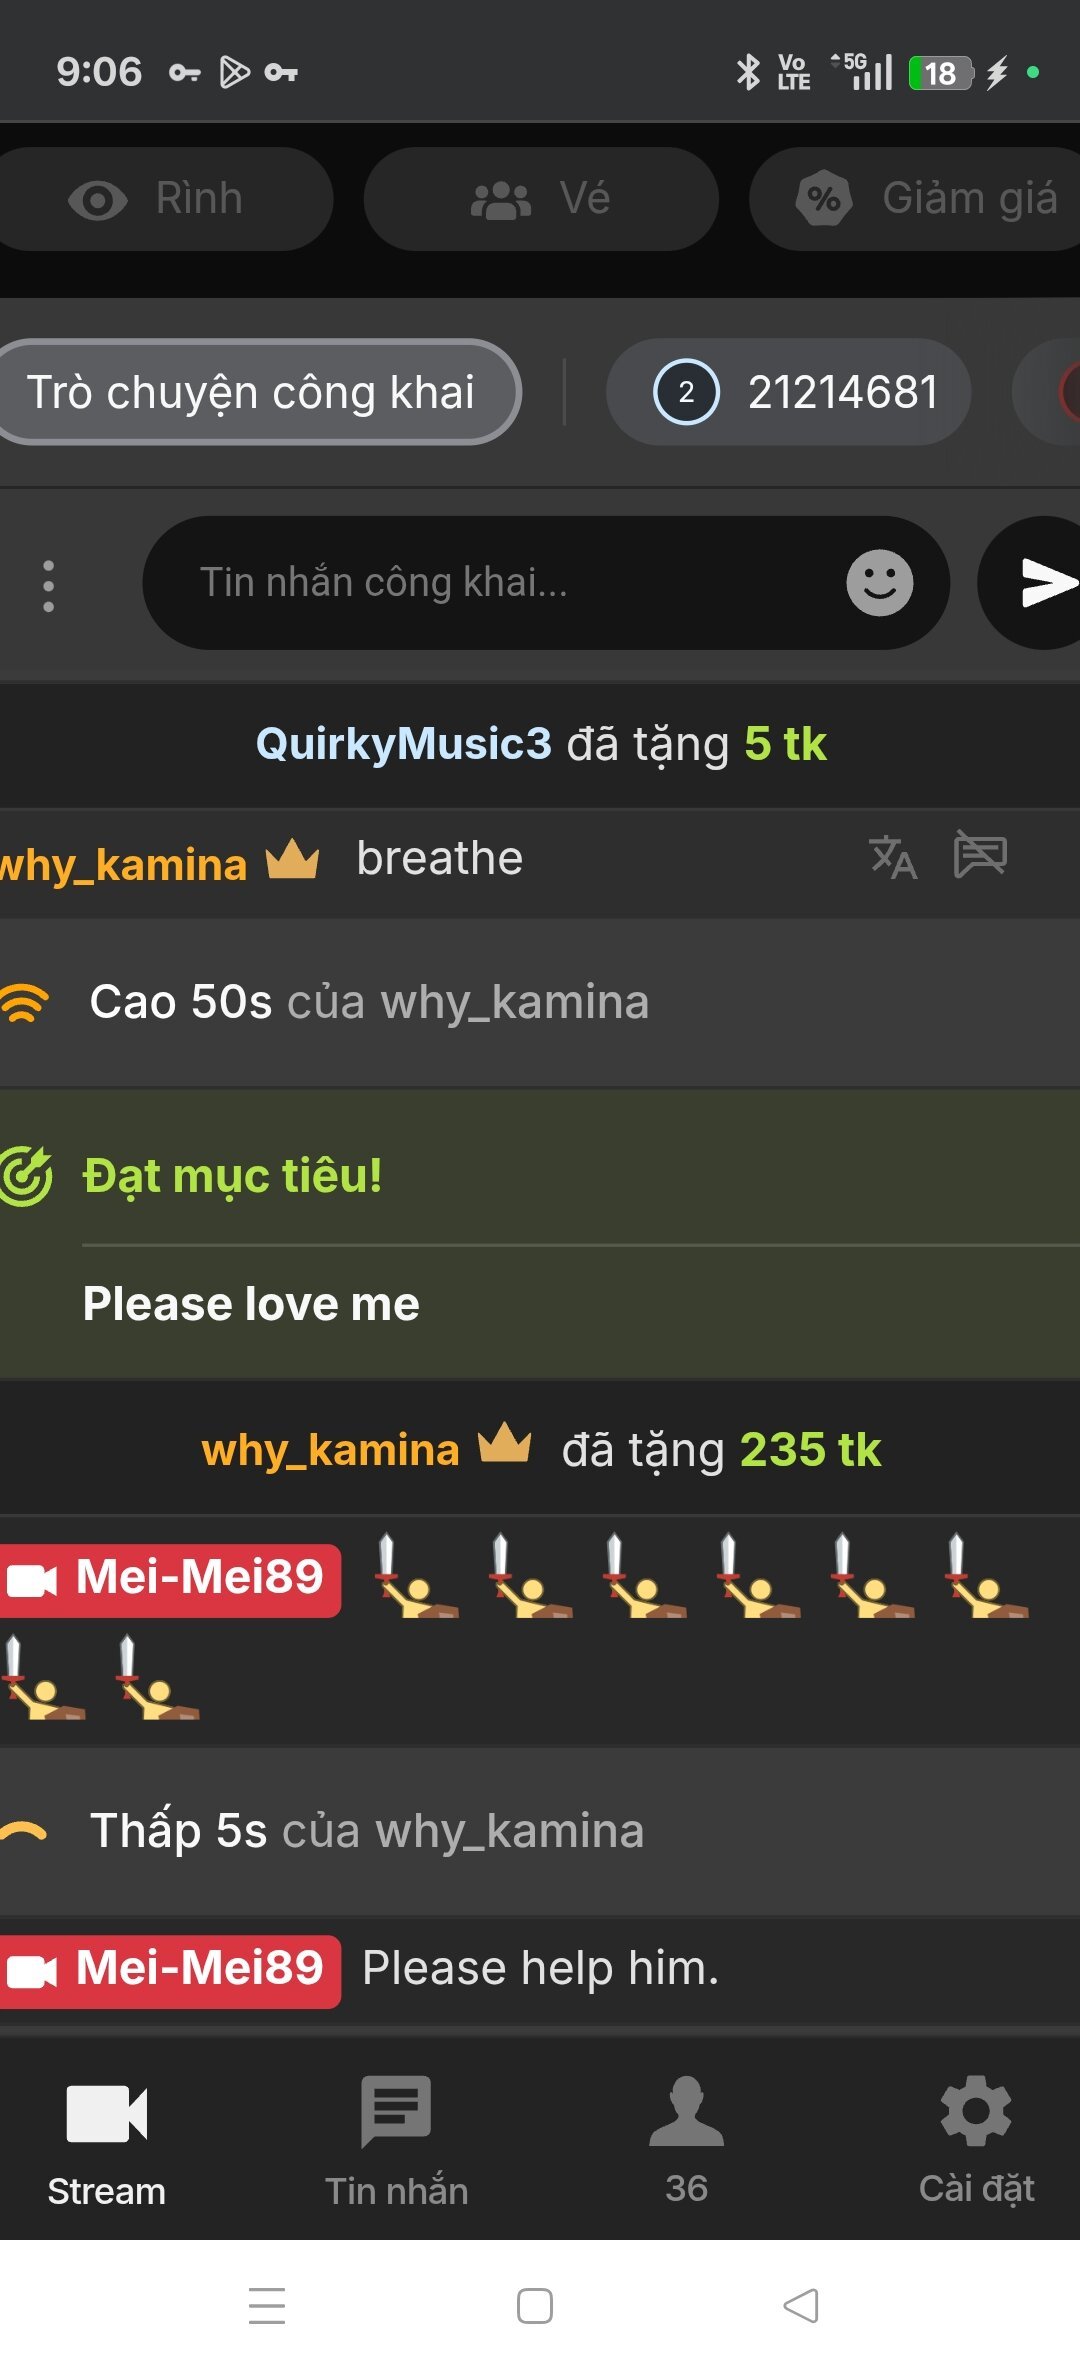The image size is (1080, 2372).
Task: Open Cài đặt settings
Action: (976, 2135)
